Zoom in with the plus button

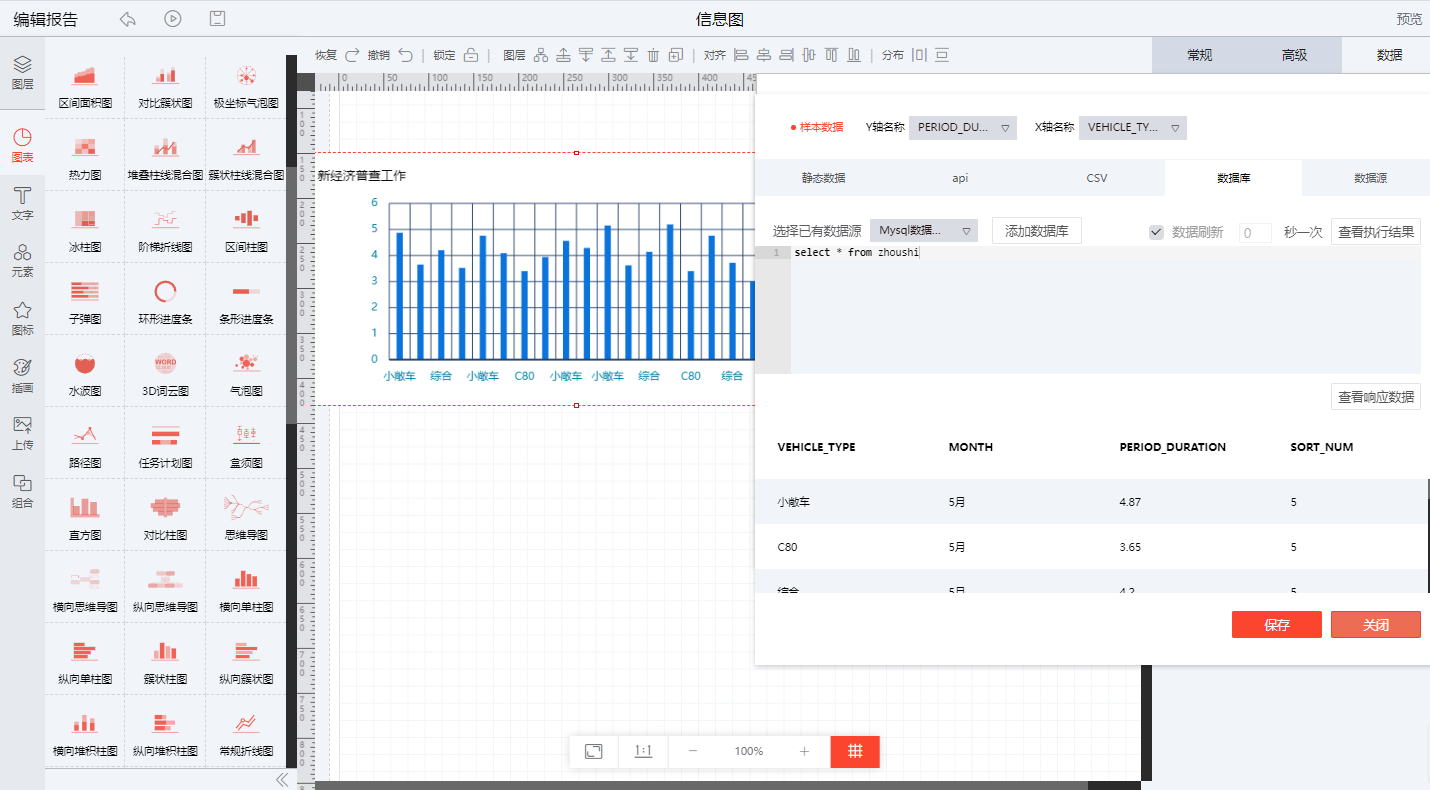click(x=805, y=751)
